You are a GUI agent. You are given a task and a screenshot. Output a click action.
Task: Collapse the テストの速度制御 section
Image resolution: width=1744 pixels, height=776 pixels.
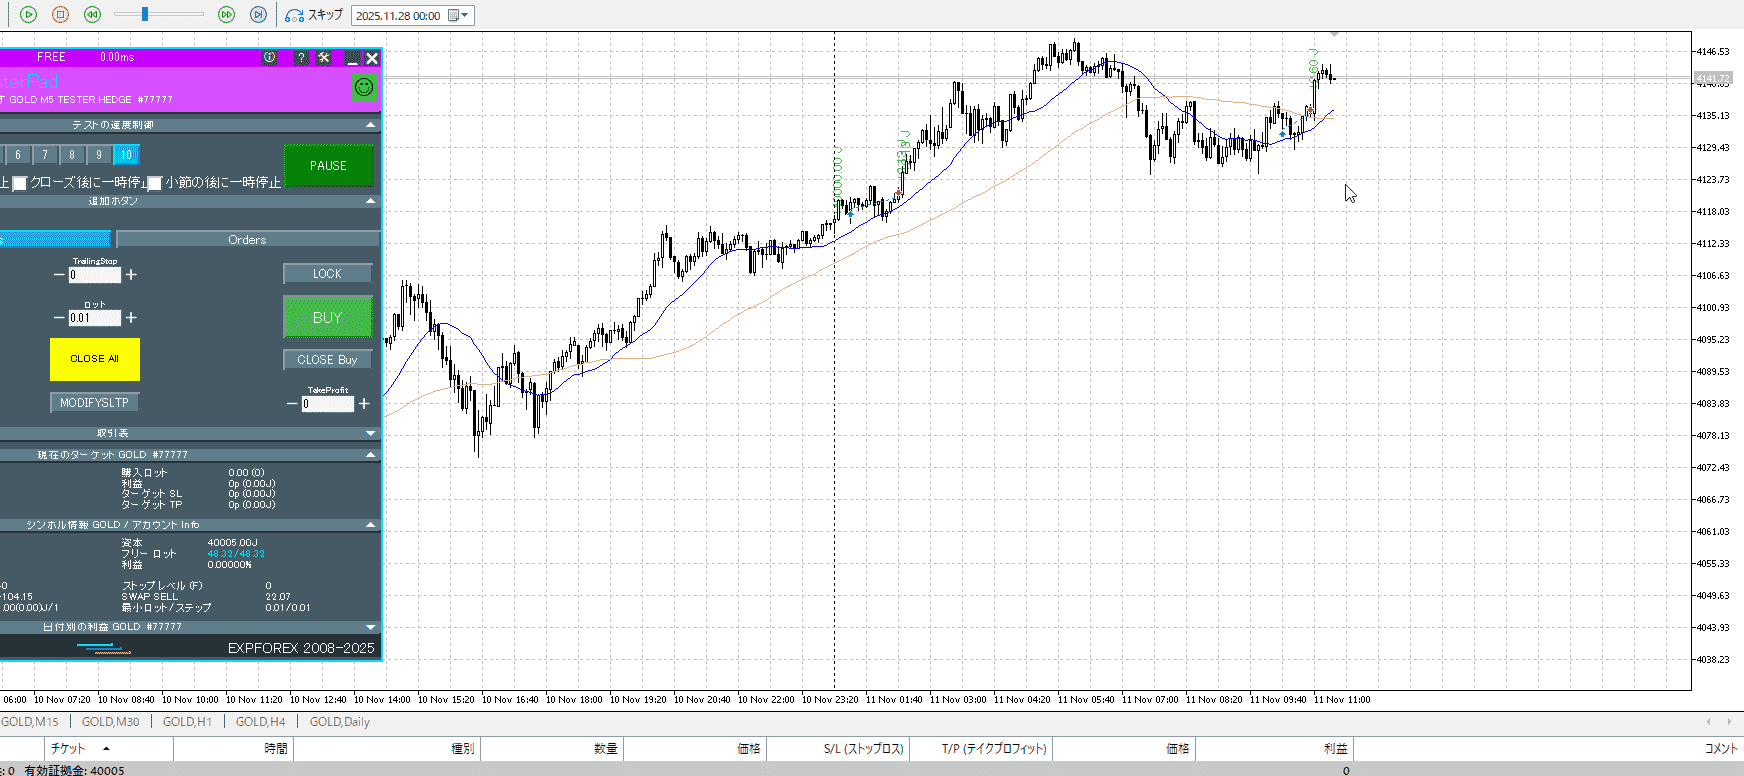[x=371, y=125]
